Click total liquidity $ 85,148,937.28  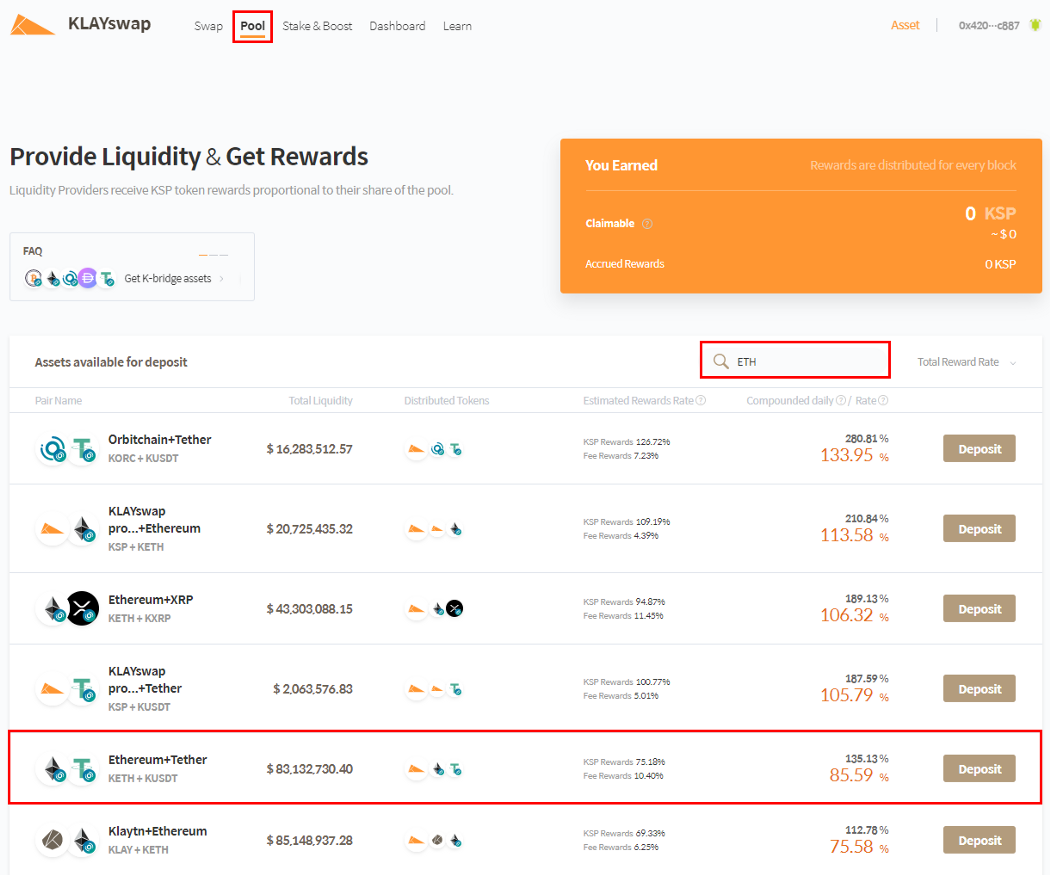[309, 840]
